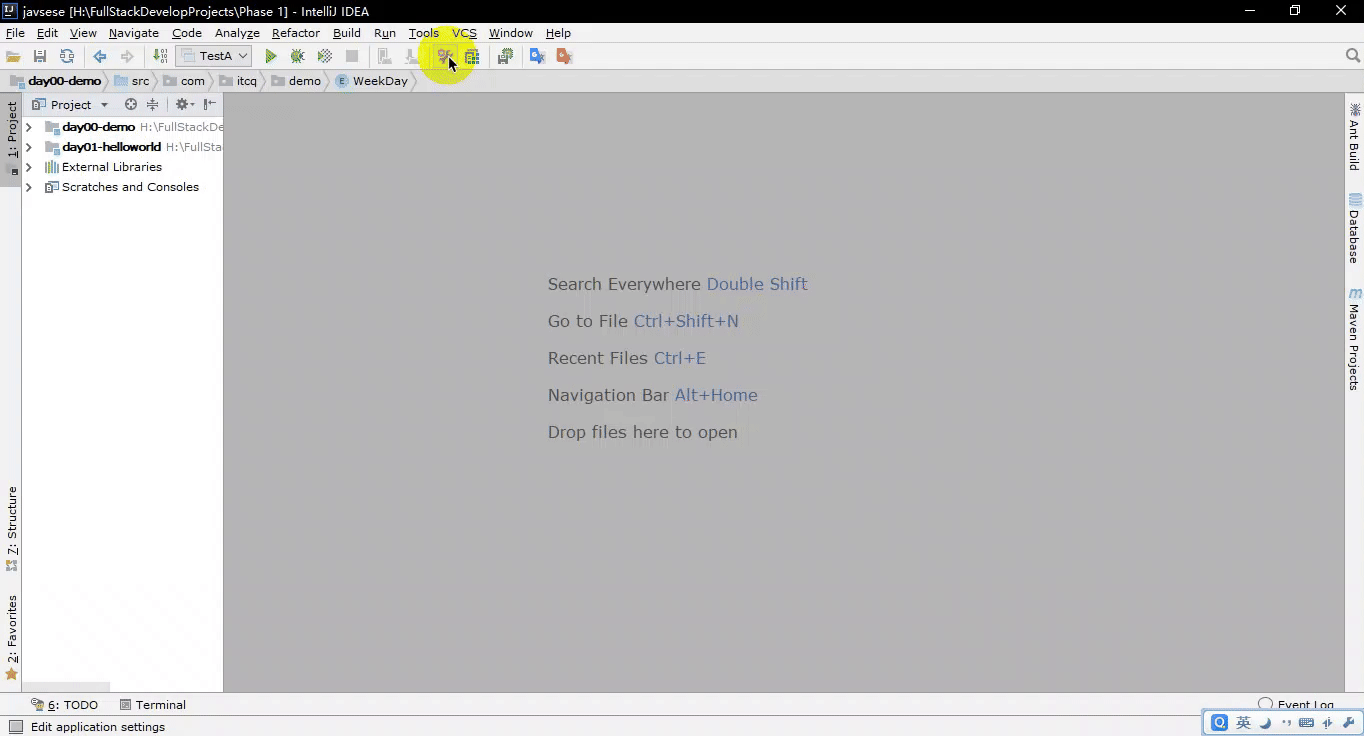Image resolution: width=1364 pixels, height=736 pixels.
Task: Run TestA with the green play icon
Action: (x=270, y=57)
